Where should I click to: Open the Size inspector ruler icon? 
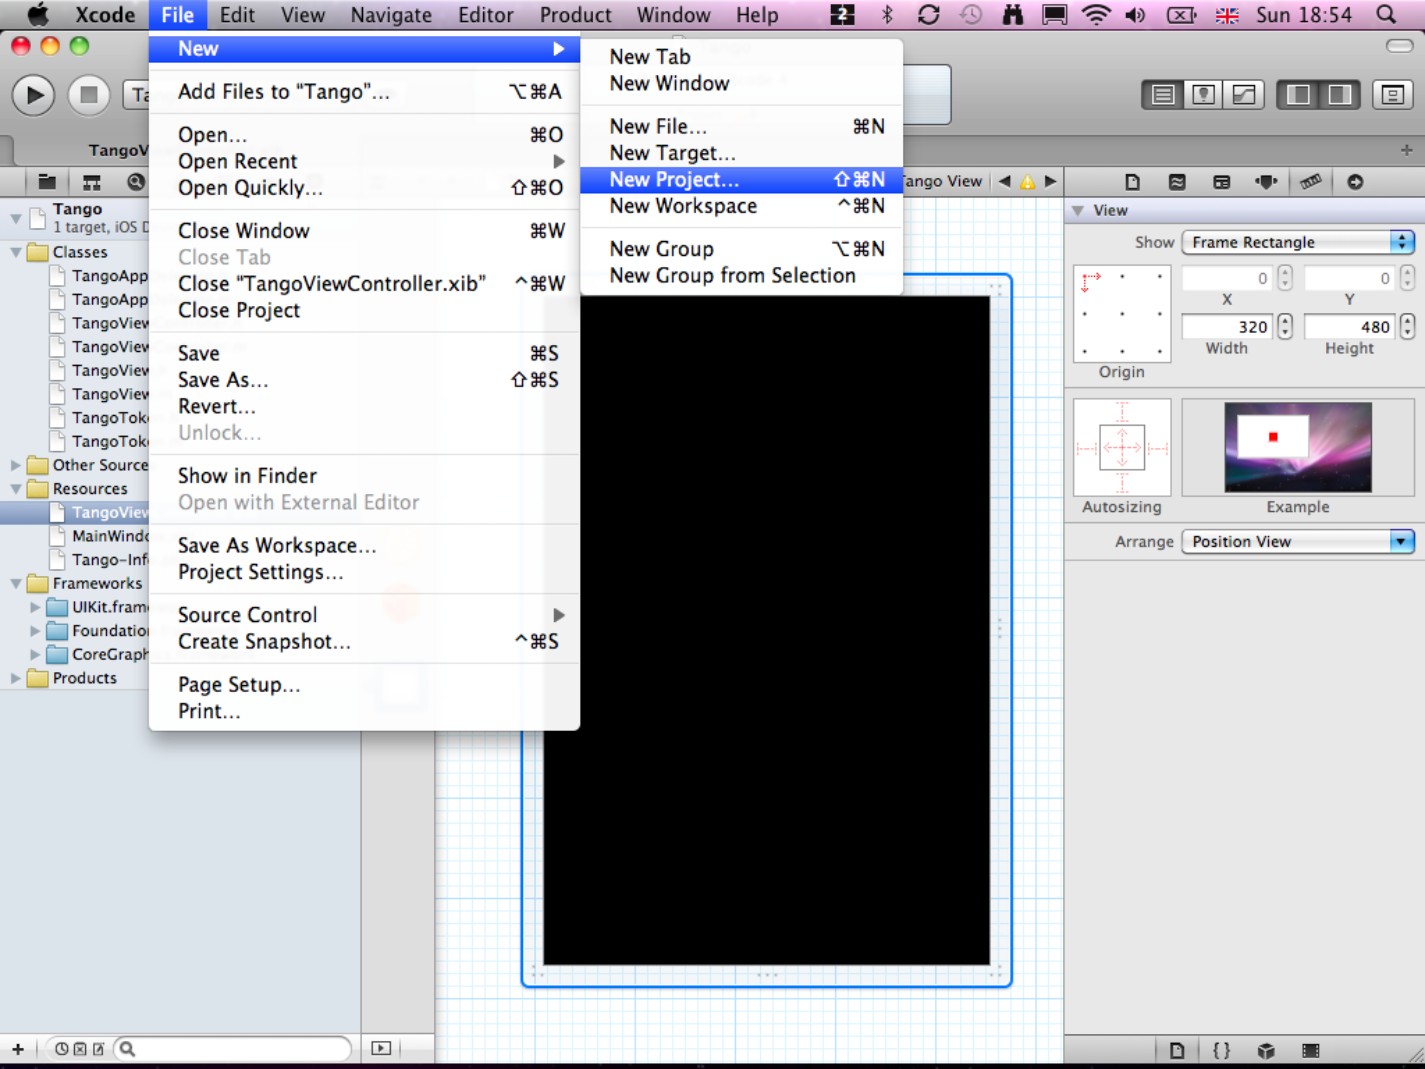point(1310,182)
